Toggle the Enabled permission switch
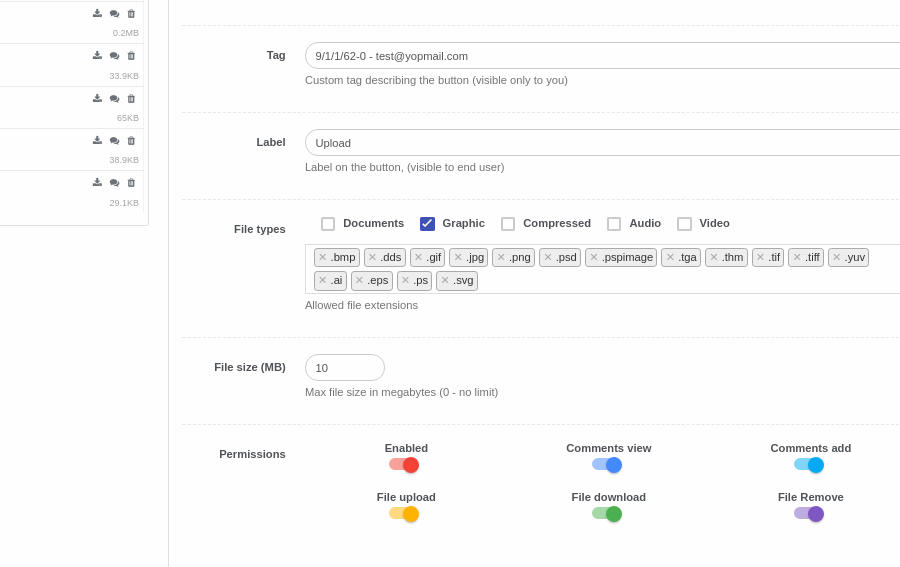The image size is (900, 567). [404, 465]
